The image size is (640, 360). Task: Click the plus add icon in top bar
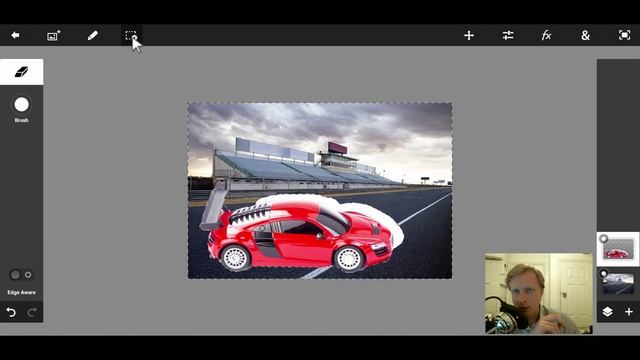(x=469, y=36)
